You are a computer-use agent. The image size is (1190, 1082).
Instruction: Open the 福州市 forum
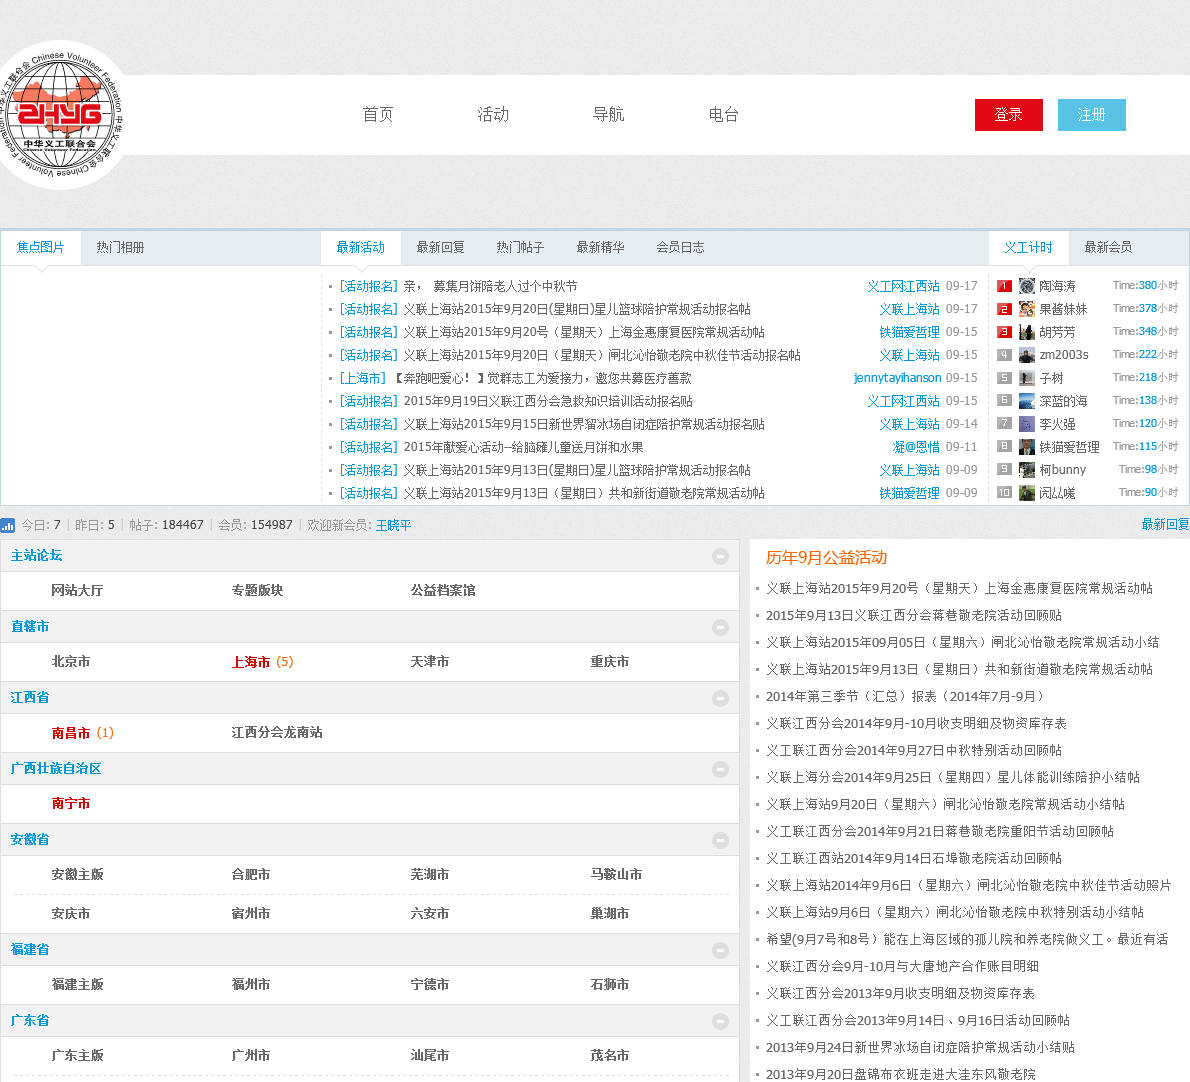point(250,985)
